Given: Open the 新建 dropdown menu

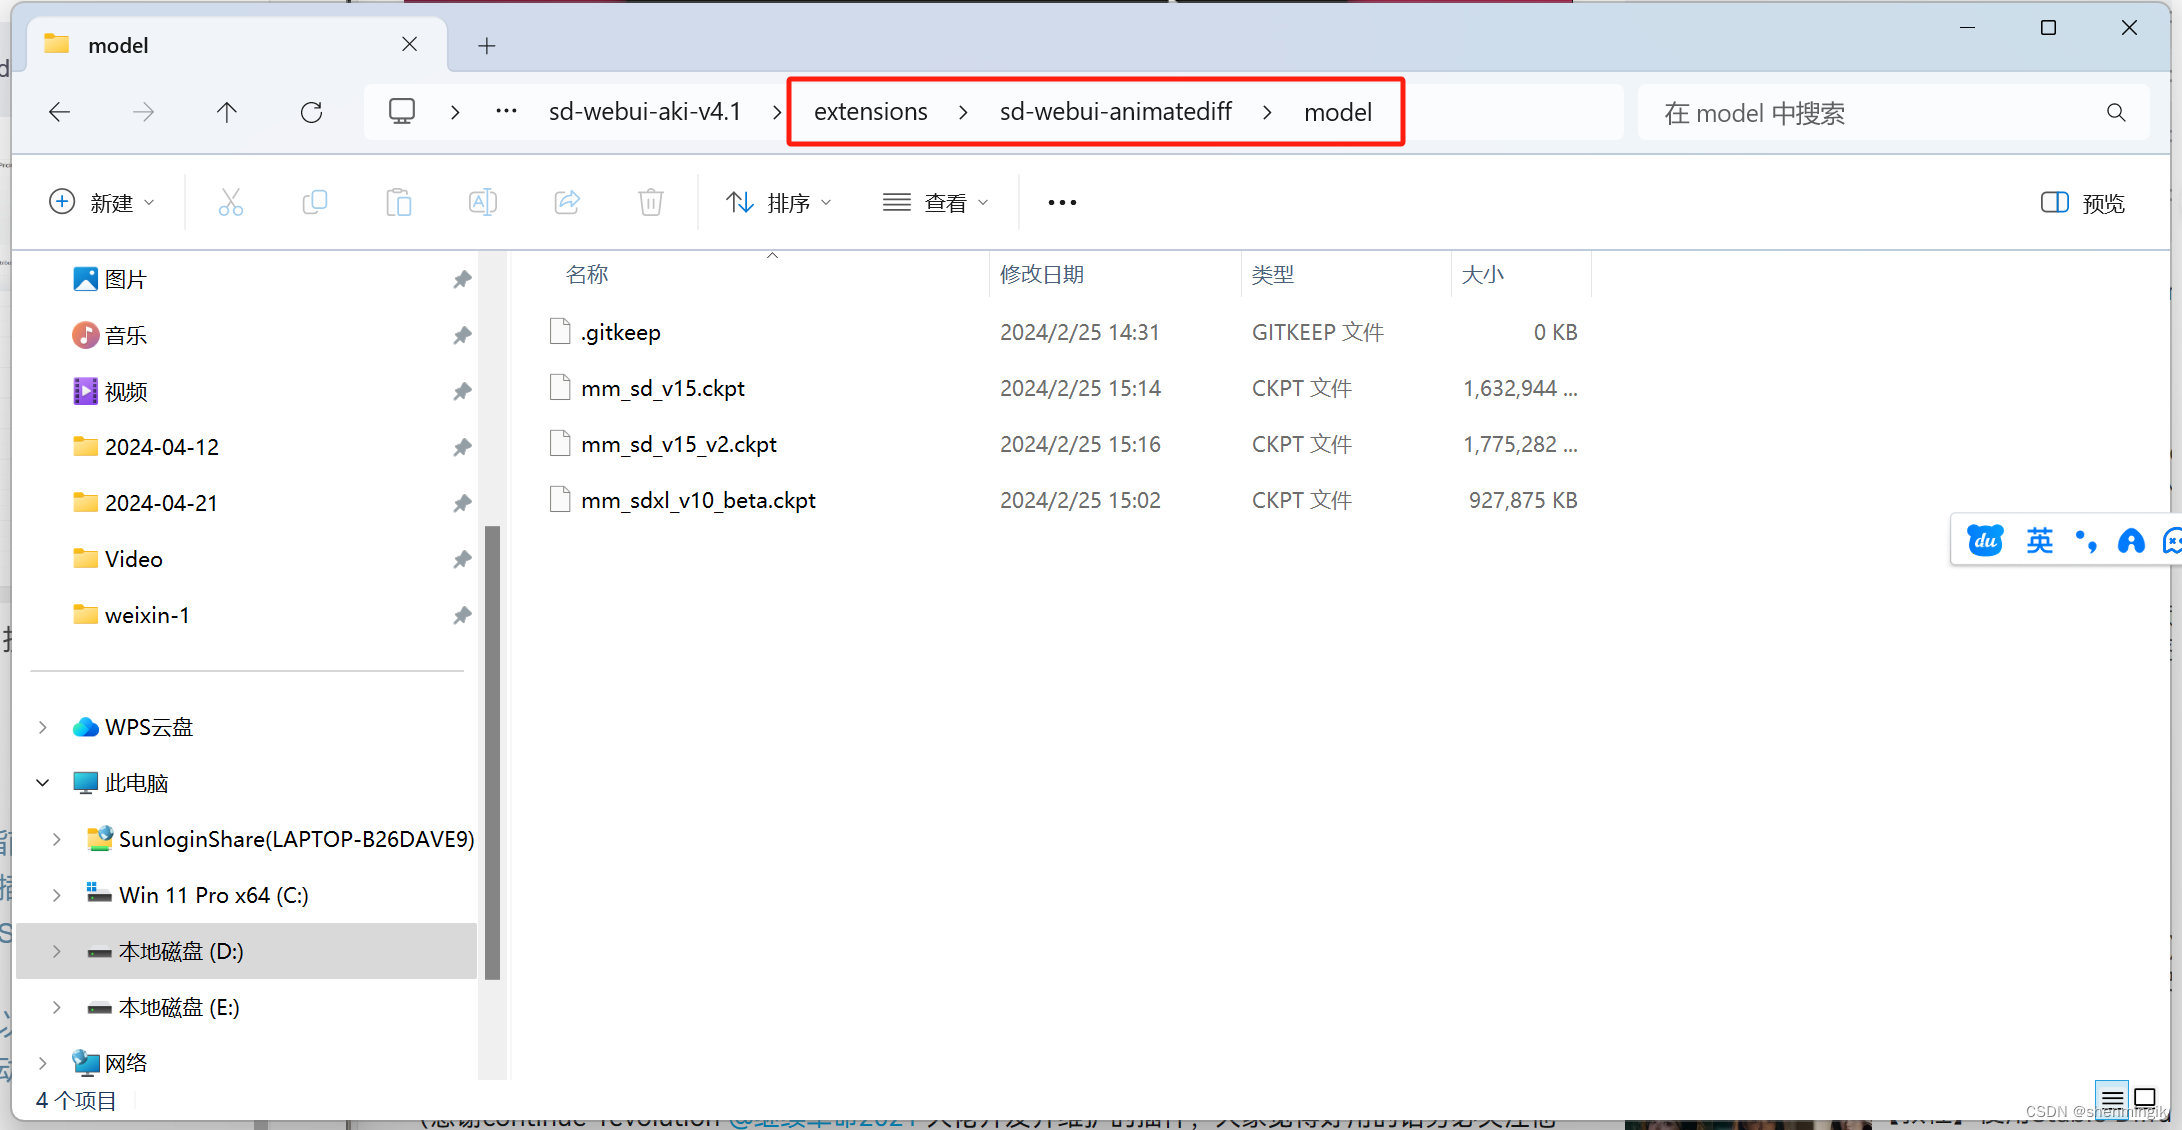Looking at the screenshot, I should click(x=102, y=203).
